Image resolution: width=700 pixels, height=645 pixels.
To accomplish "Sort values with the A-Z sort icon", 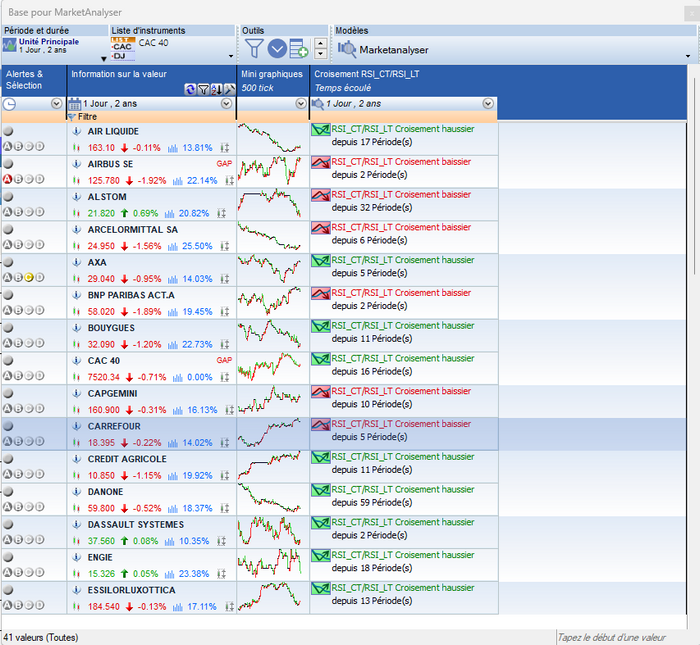I will click(x=217, y=90).
